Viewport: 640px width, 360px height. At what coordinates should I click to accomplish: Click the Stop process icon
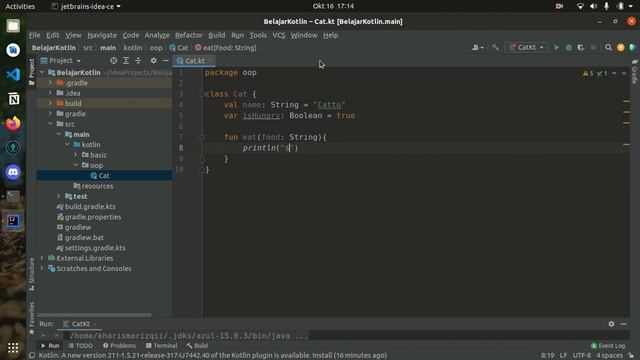(593, 48)
